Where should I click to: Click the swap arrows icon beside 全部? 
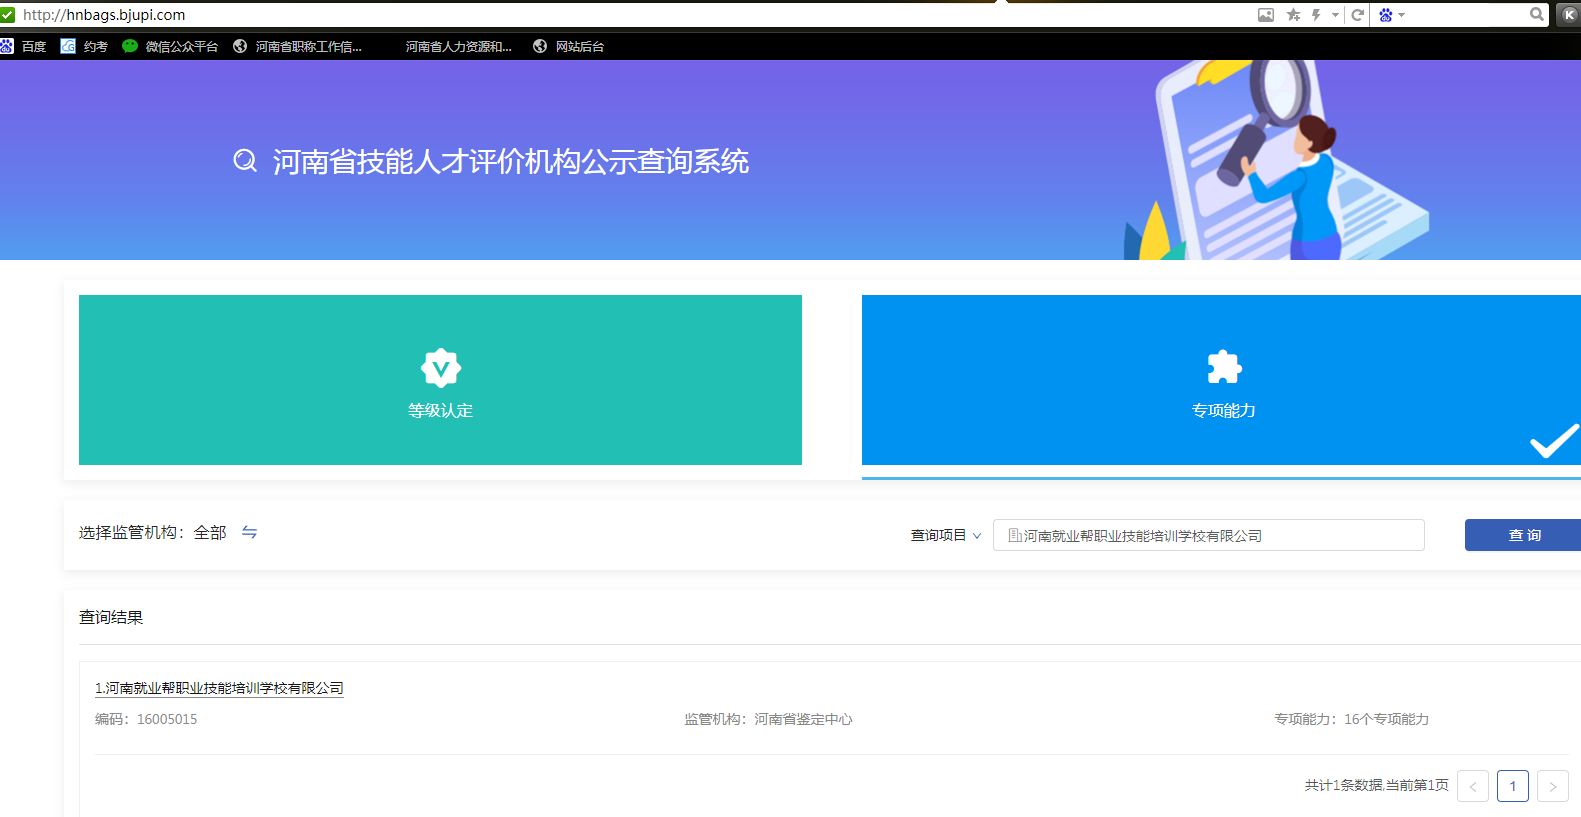pos(249,533)
